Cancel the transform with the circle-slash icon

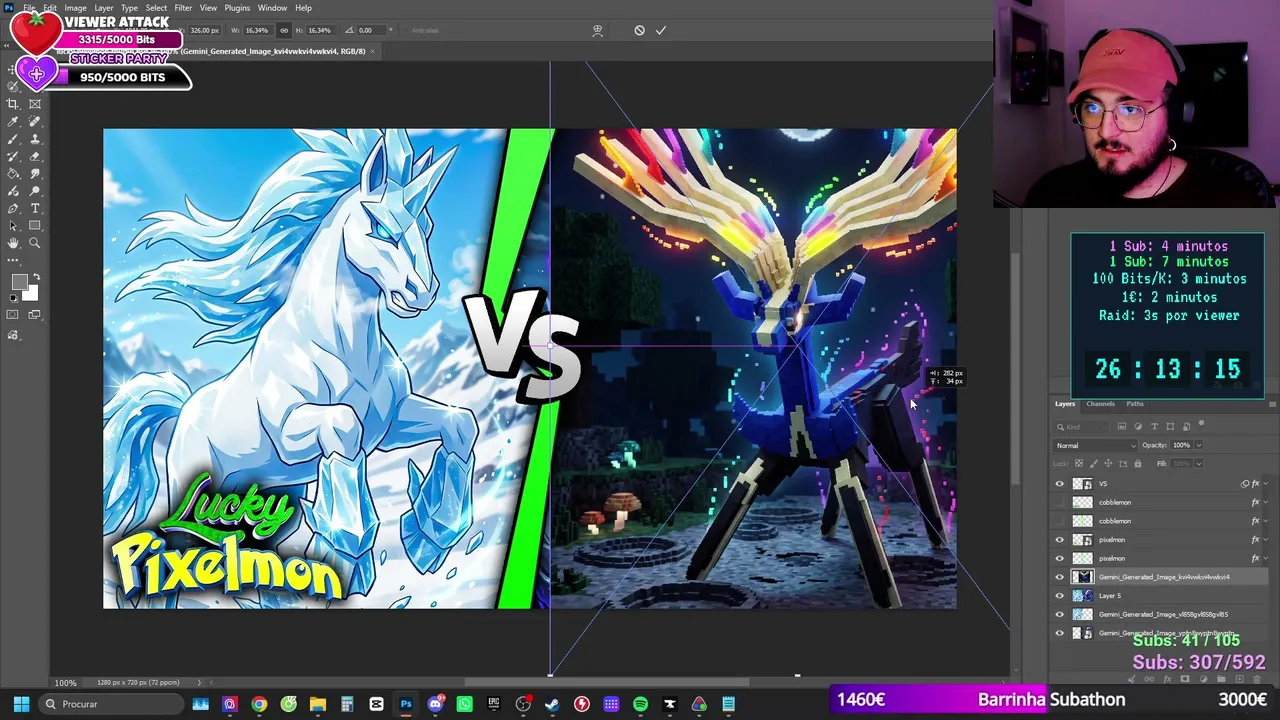point(639,30)
